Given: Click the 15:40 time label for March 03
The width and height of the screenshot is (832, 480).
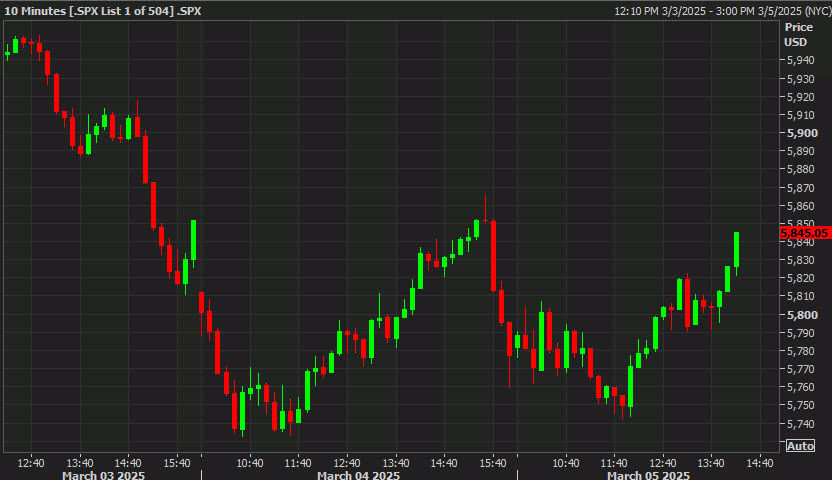Looking at the screenshot, I should coord(177,463).
